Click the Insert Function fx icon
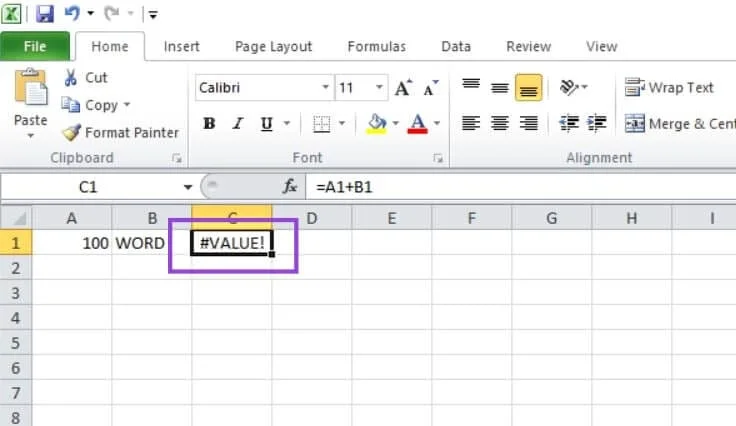 [290, 187]
